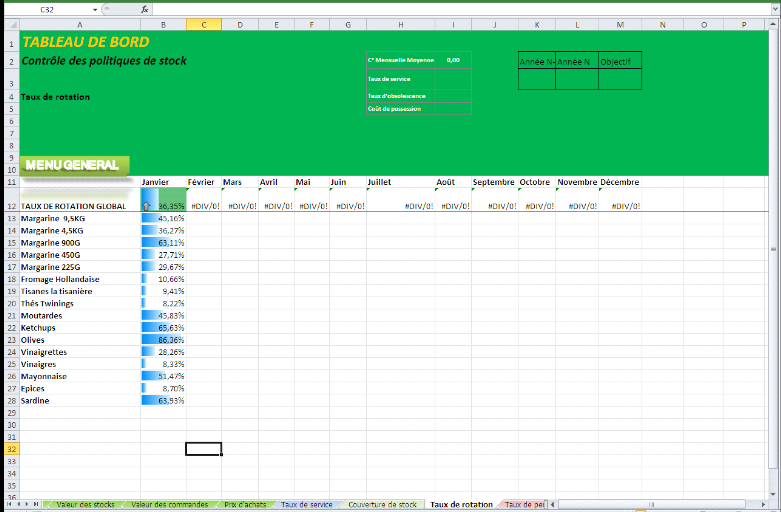Click the up arrow icon in Janvier cell
The width and height of the screenshot is (781, 512).
pyautogui.click(x=147, y=206)
